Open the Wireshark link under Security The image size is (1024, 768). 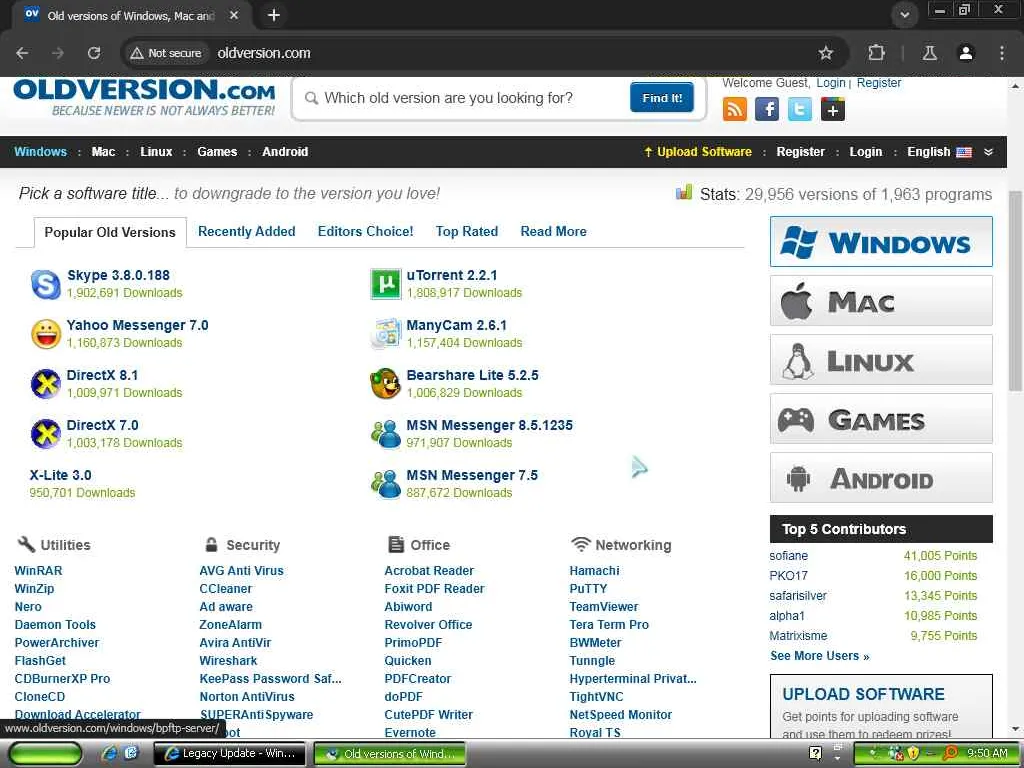[x=228, y=661]
